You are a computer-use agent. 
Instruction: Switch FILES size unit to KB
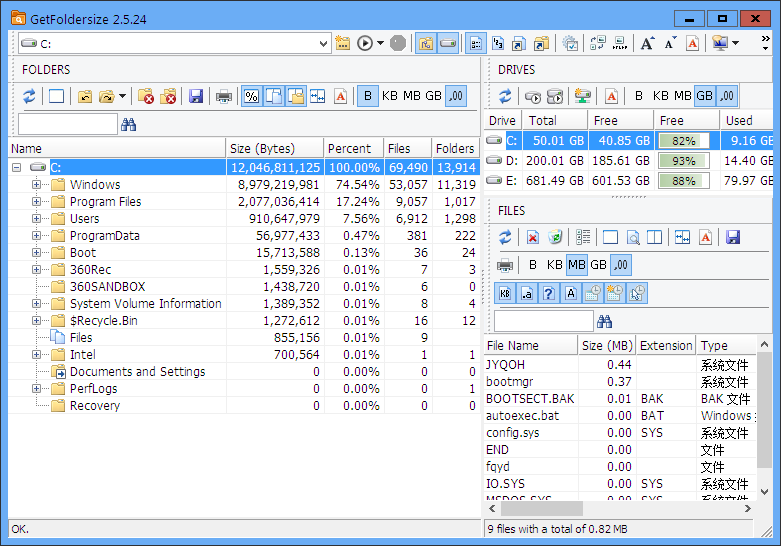[x=554, y=265]
